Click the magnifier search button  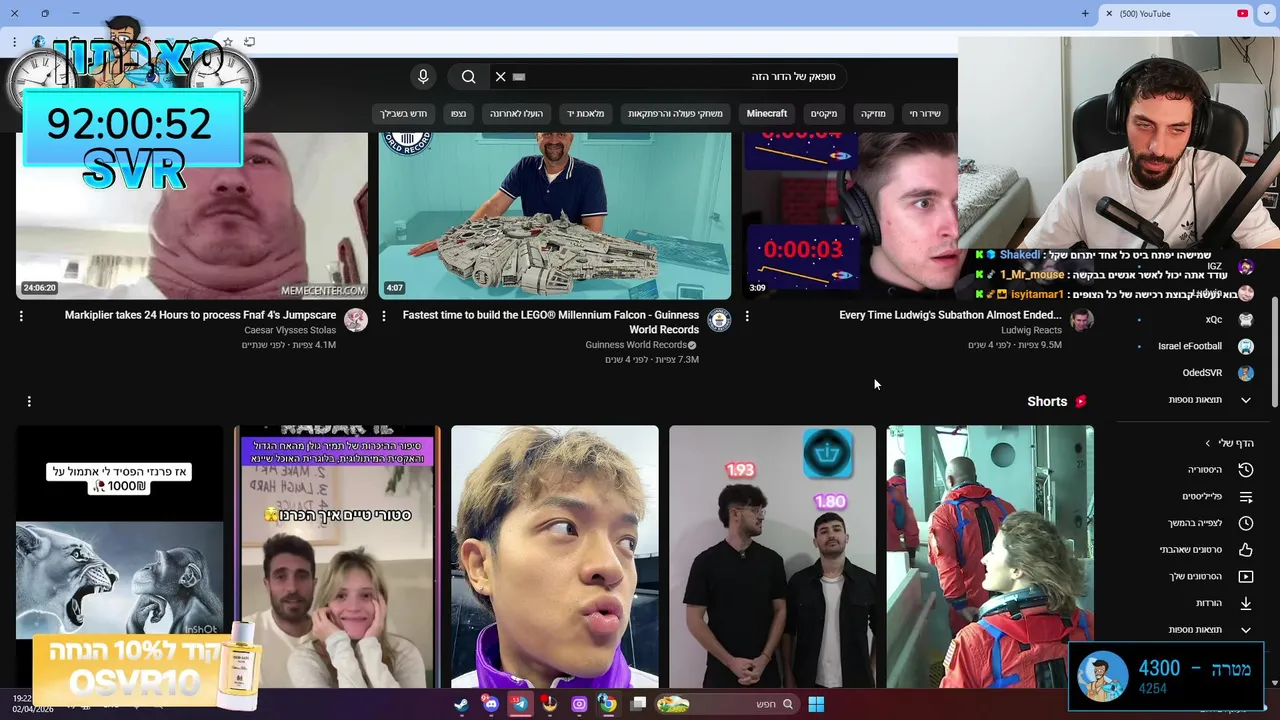(468, 77)
